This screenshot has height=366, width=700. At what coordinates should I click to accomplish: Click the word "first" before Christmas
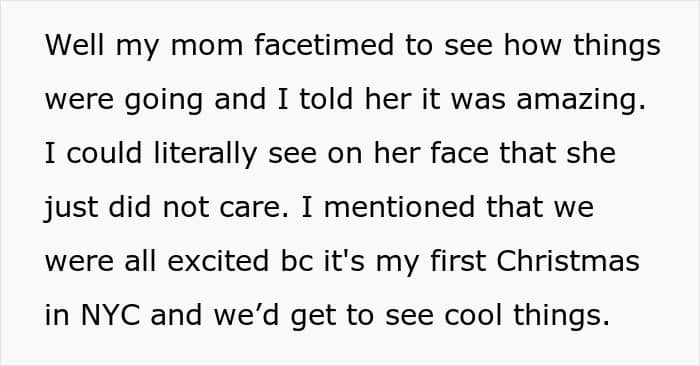458,261
